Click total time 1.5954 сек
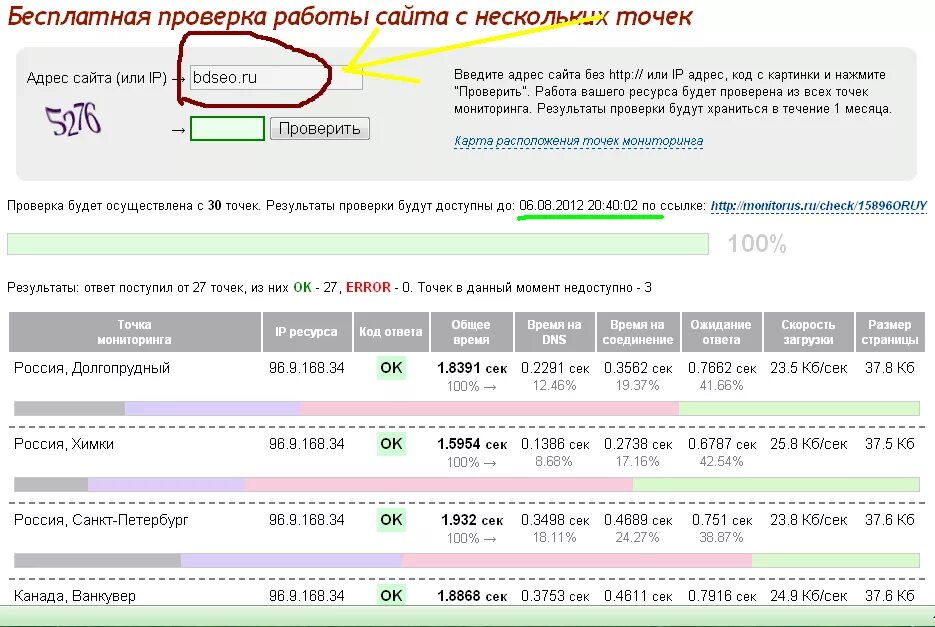Viewport: 935px width, 627px height. [472, 444]
